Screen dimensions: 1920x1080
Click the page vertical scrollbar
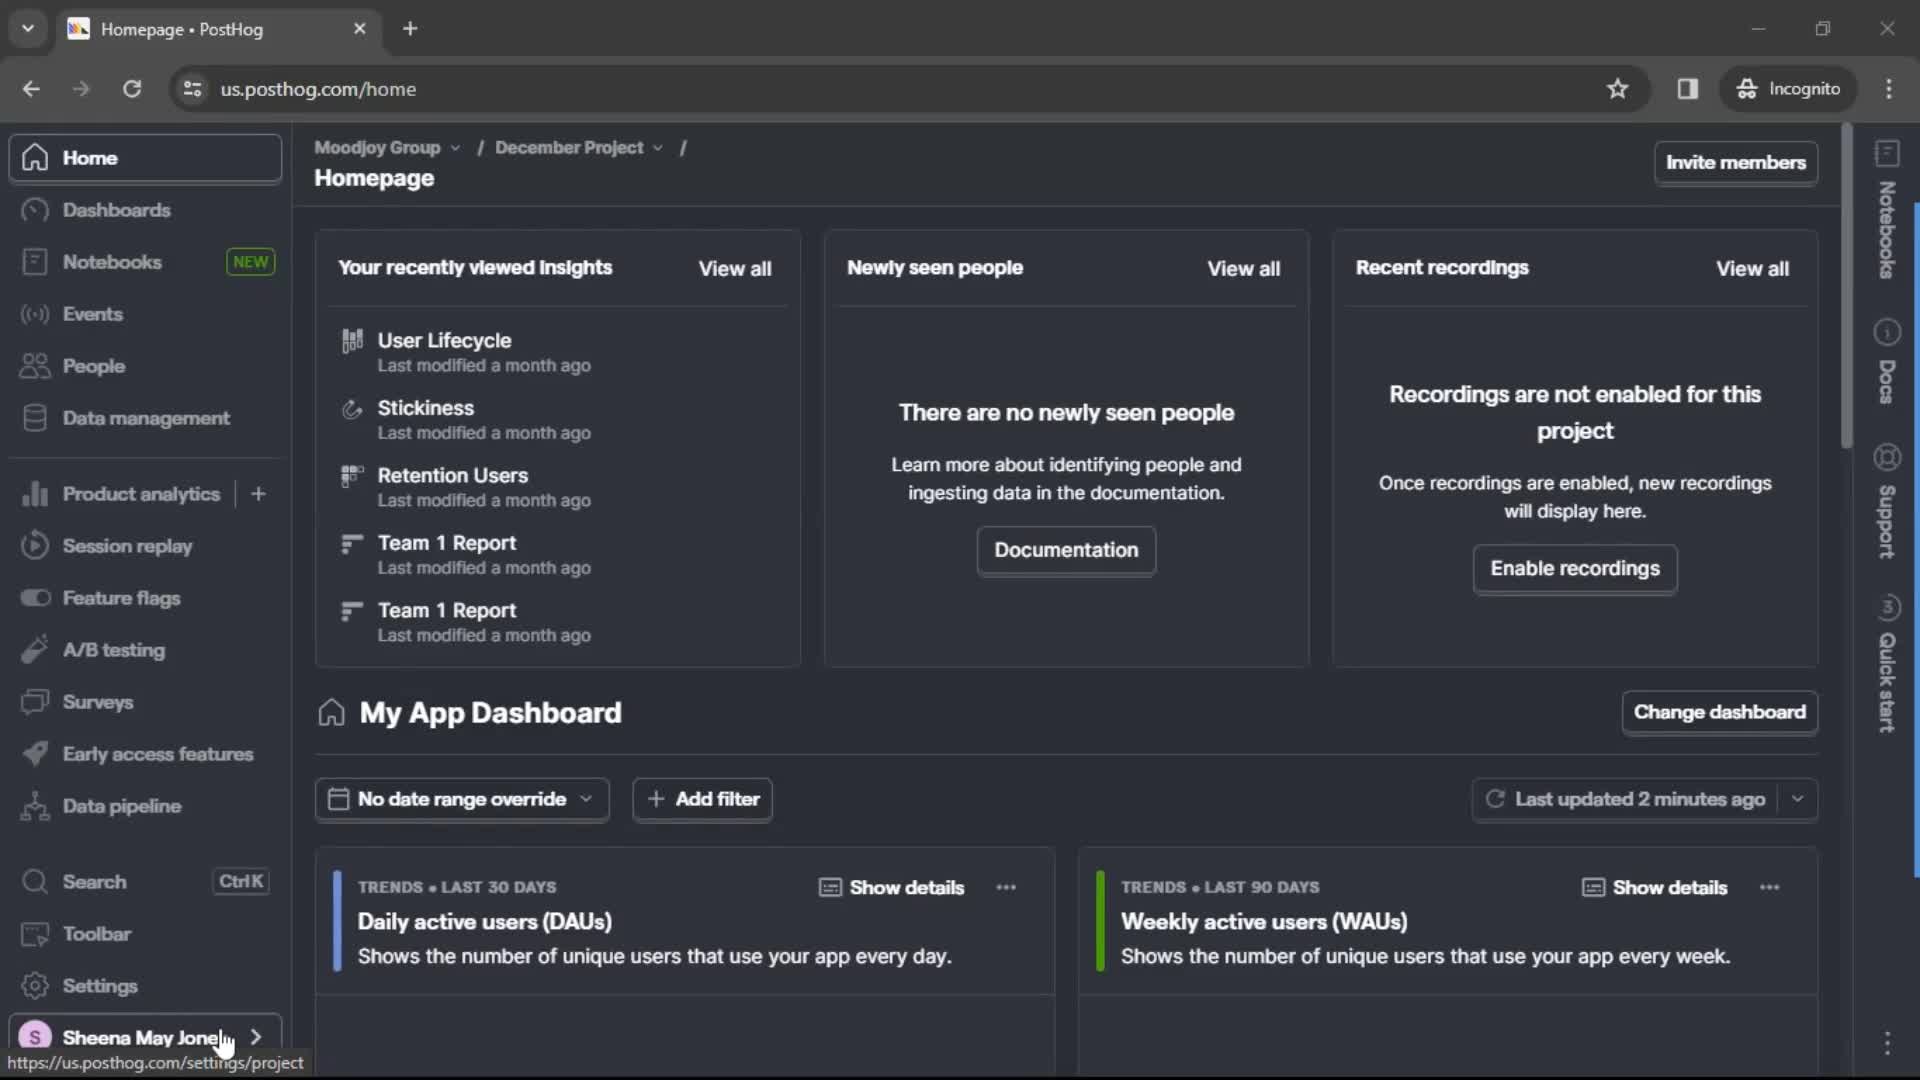click(1846, 288)
